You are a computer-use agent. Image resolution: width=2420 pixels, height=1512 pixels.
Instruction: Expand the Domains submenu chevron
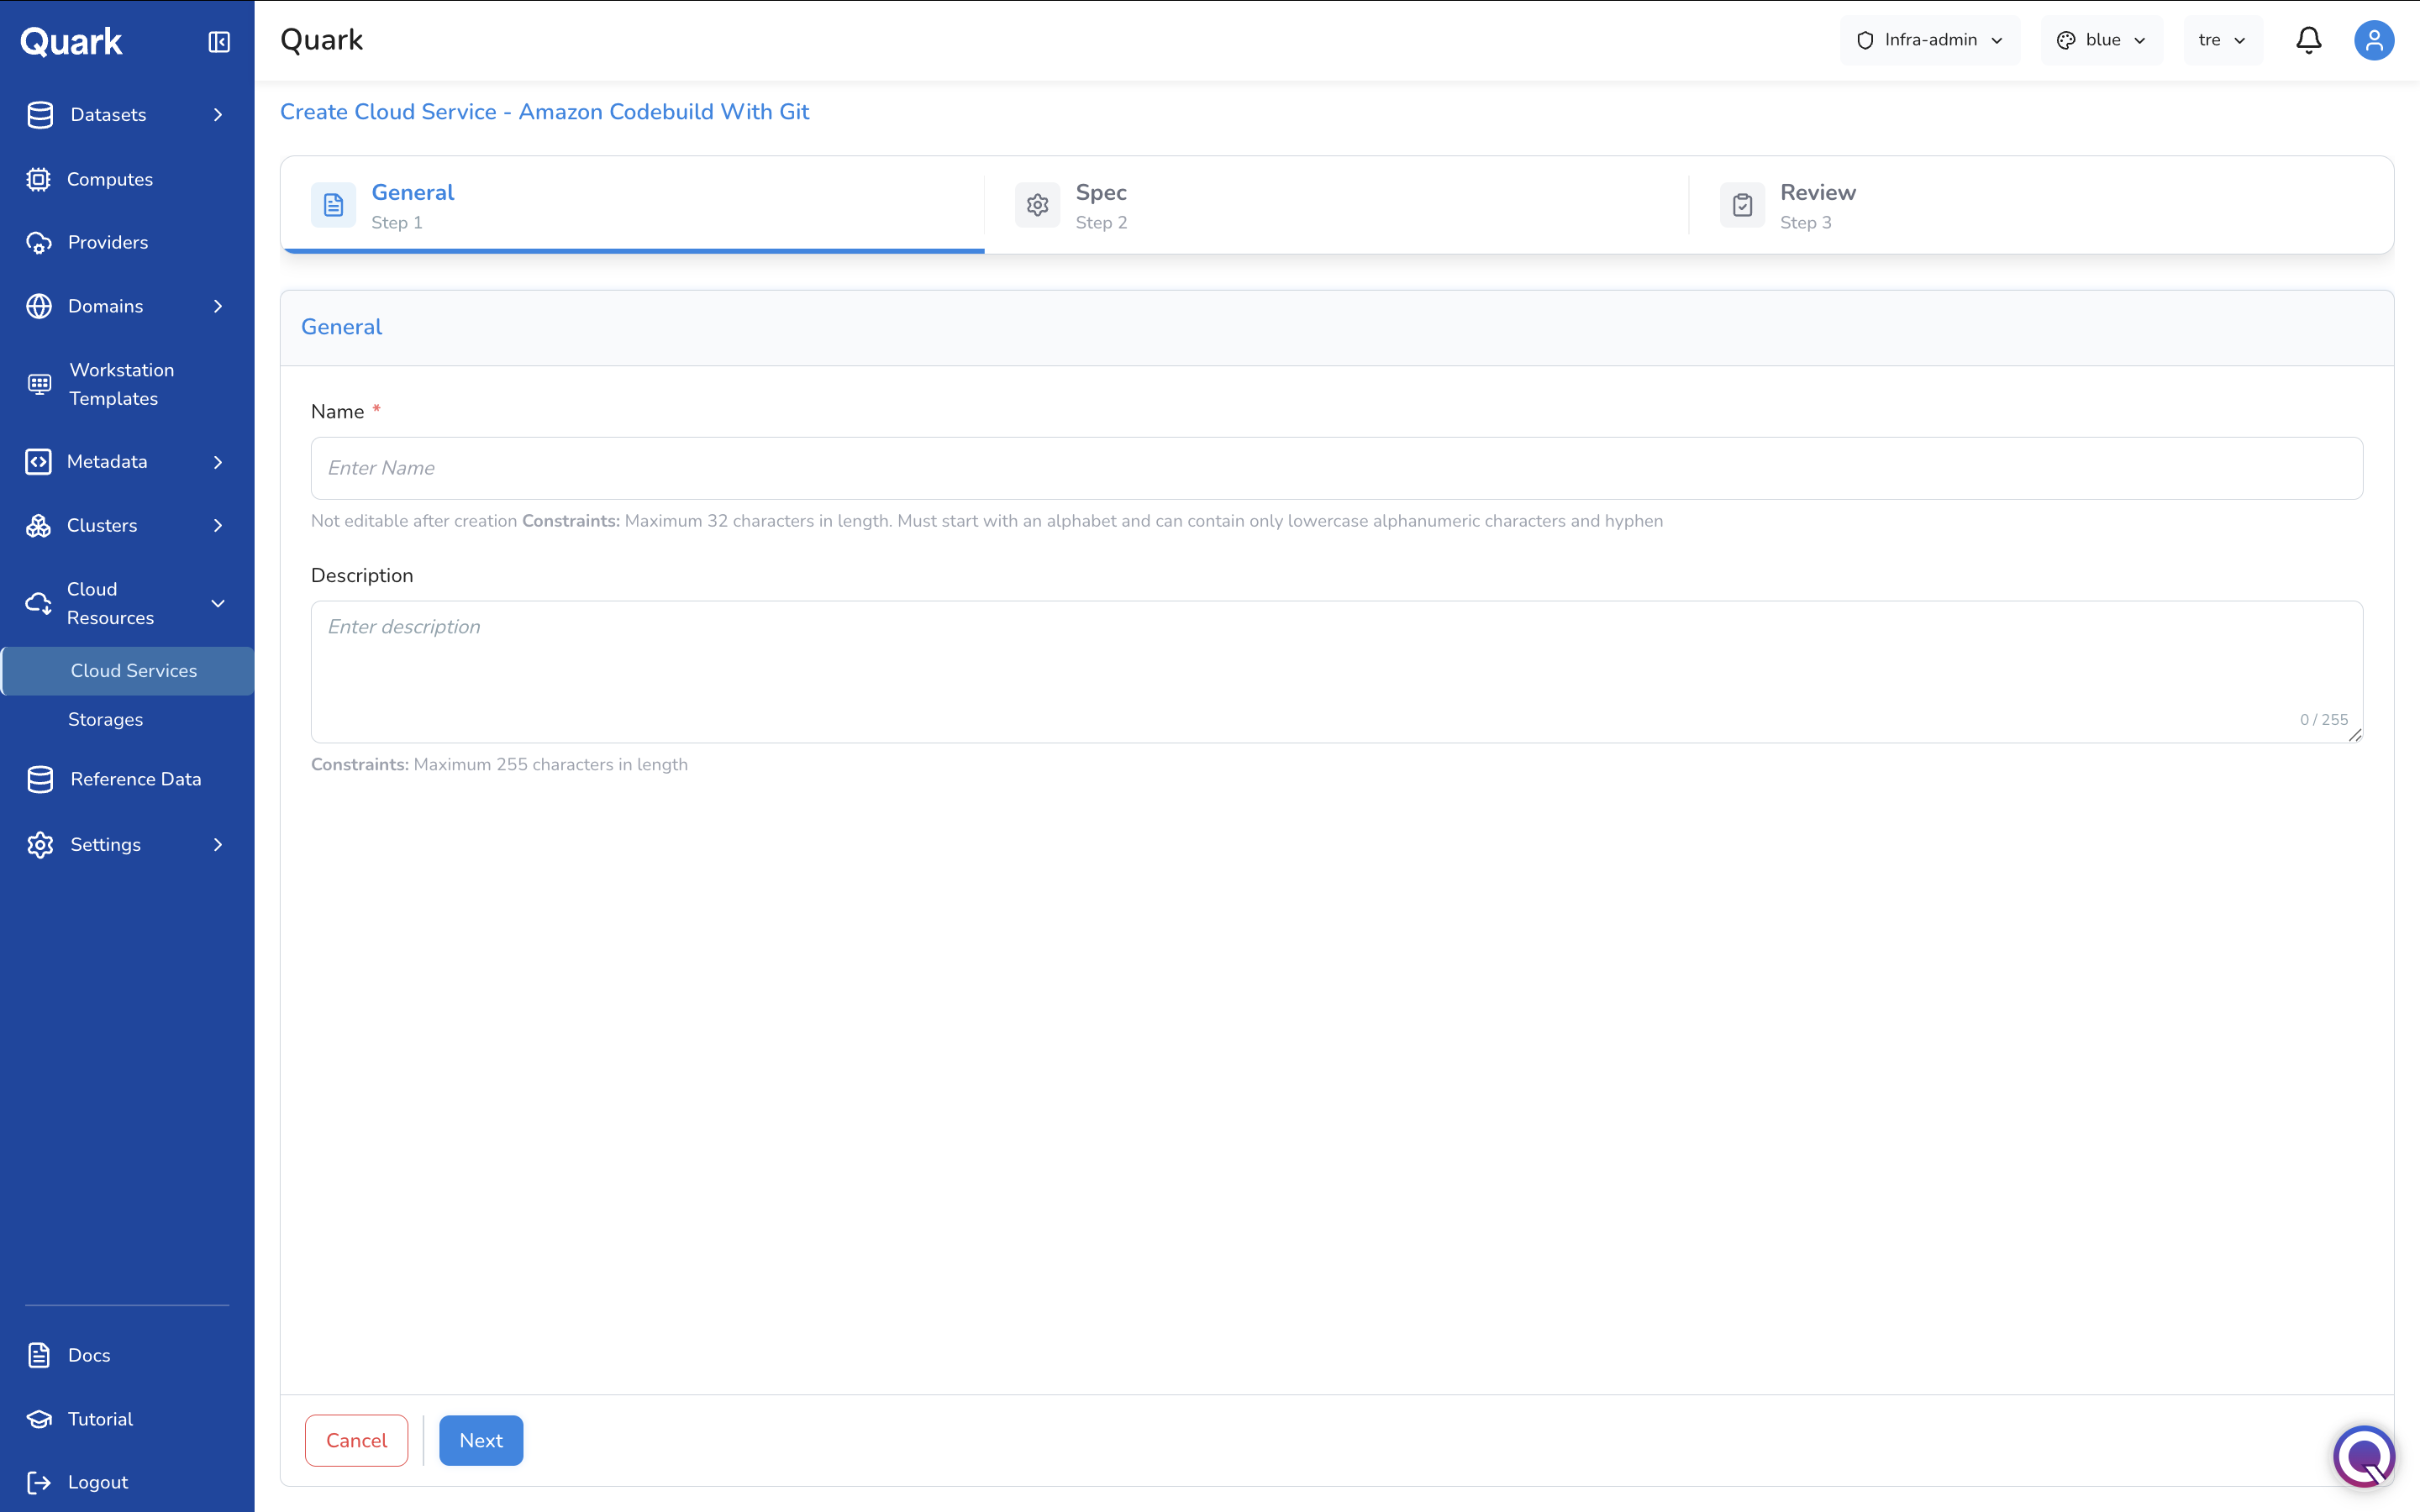tap(218, 306)
